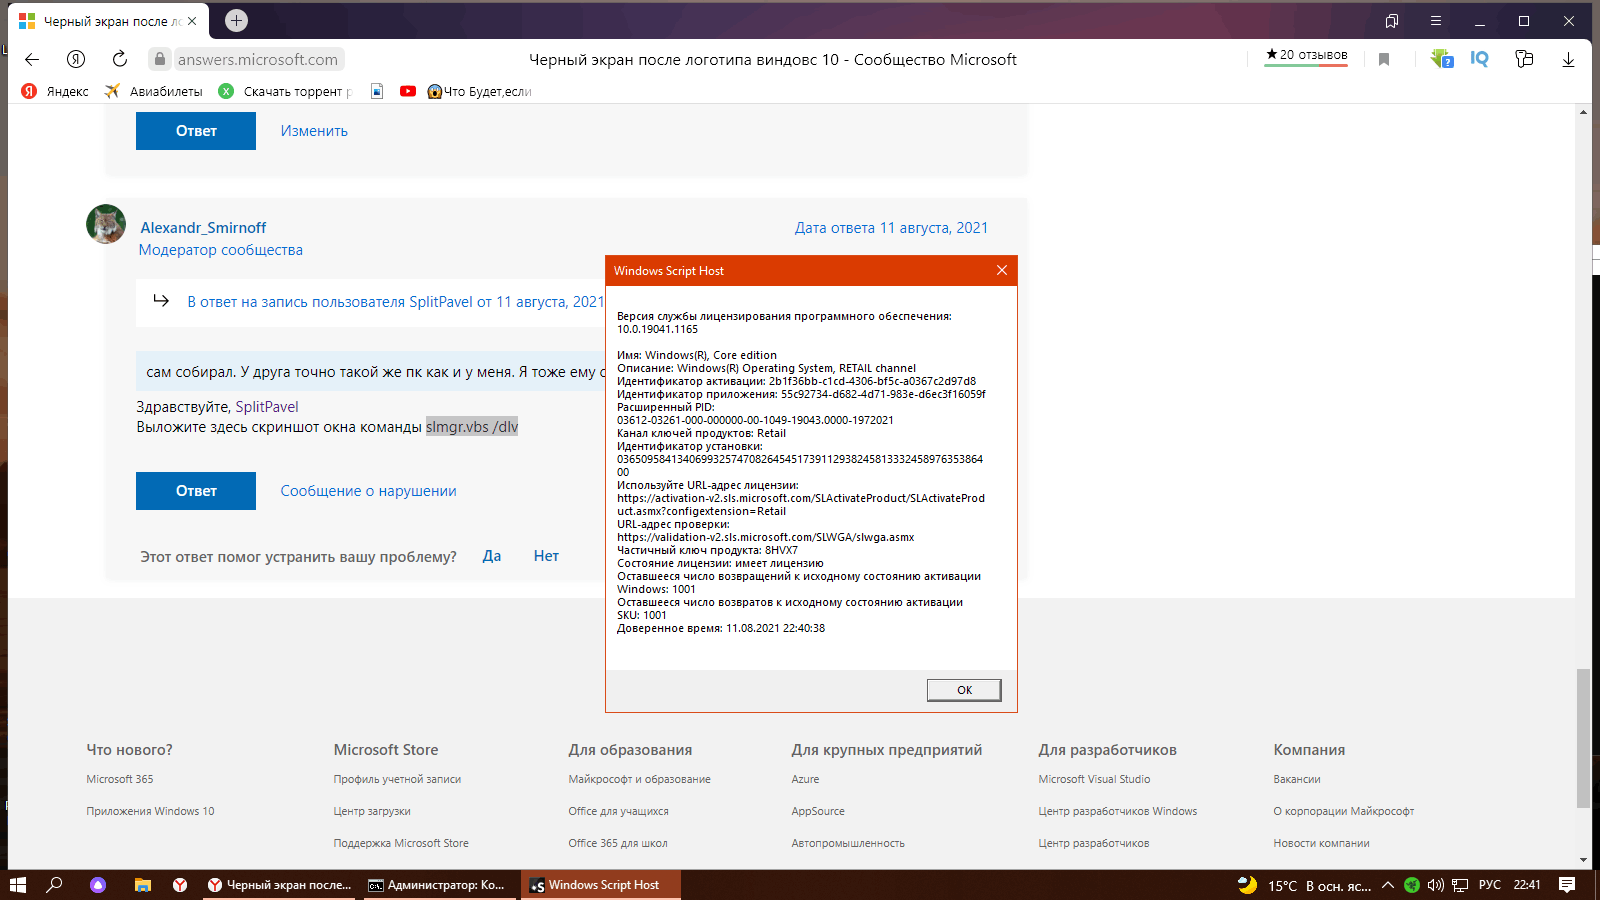Open 'Приложения Windows 10' footer link
1600x900 pixels.
150,811
